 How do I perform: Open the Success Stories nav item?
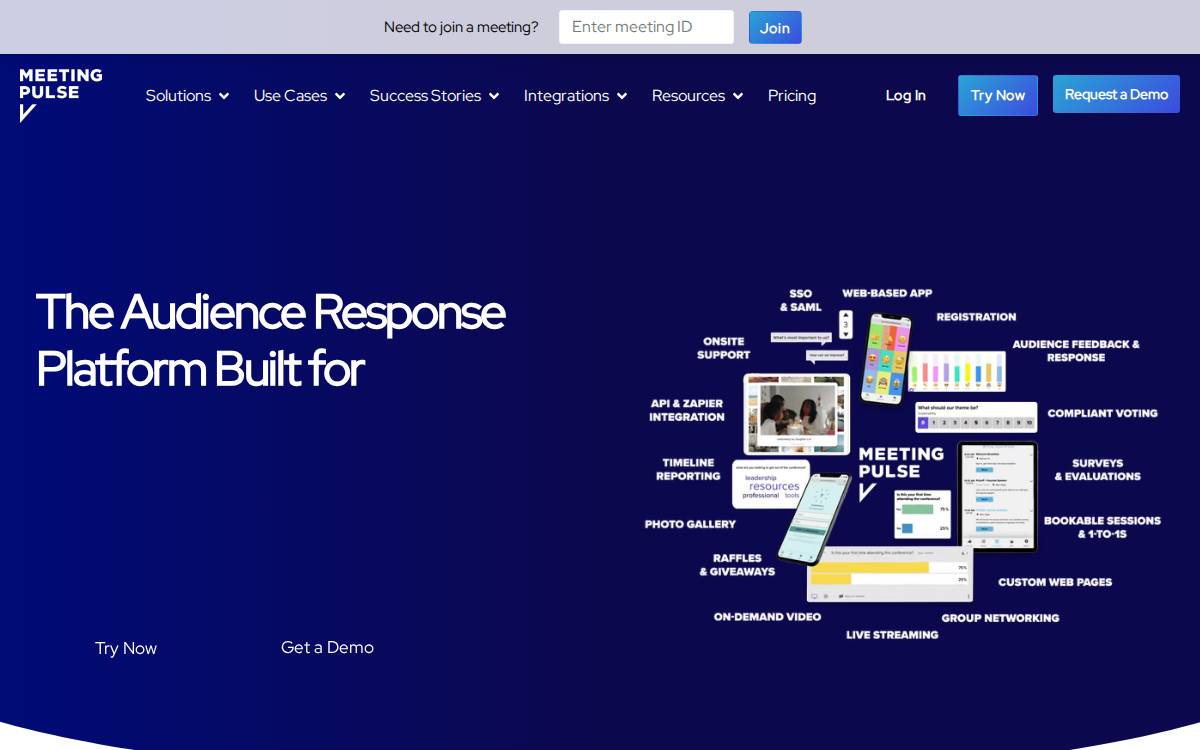[425, 96]
